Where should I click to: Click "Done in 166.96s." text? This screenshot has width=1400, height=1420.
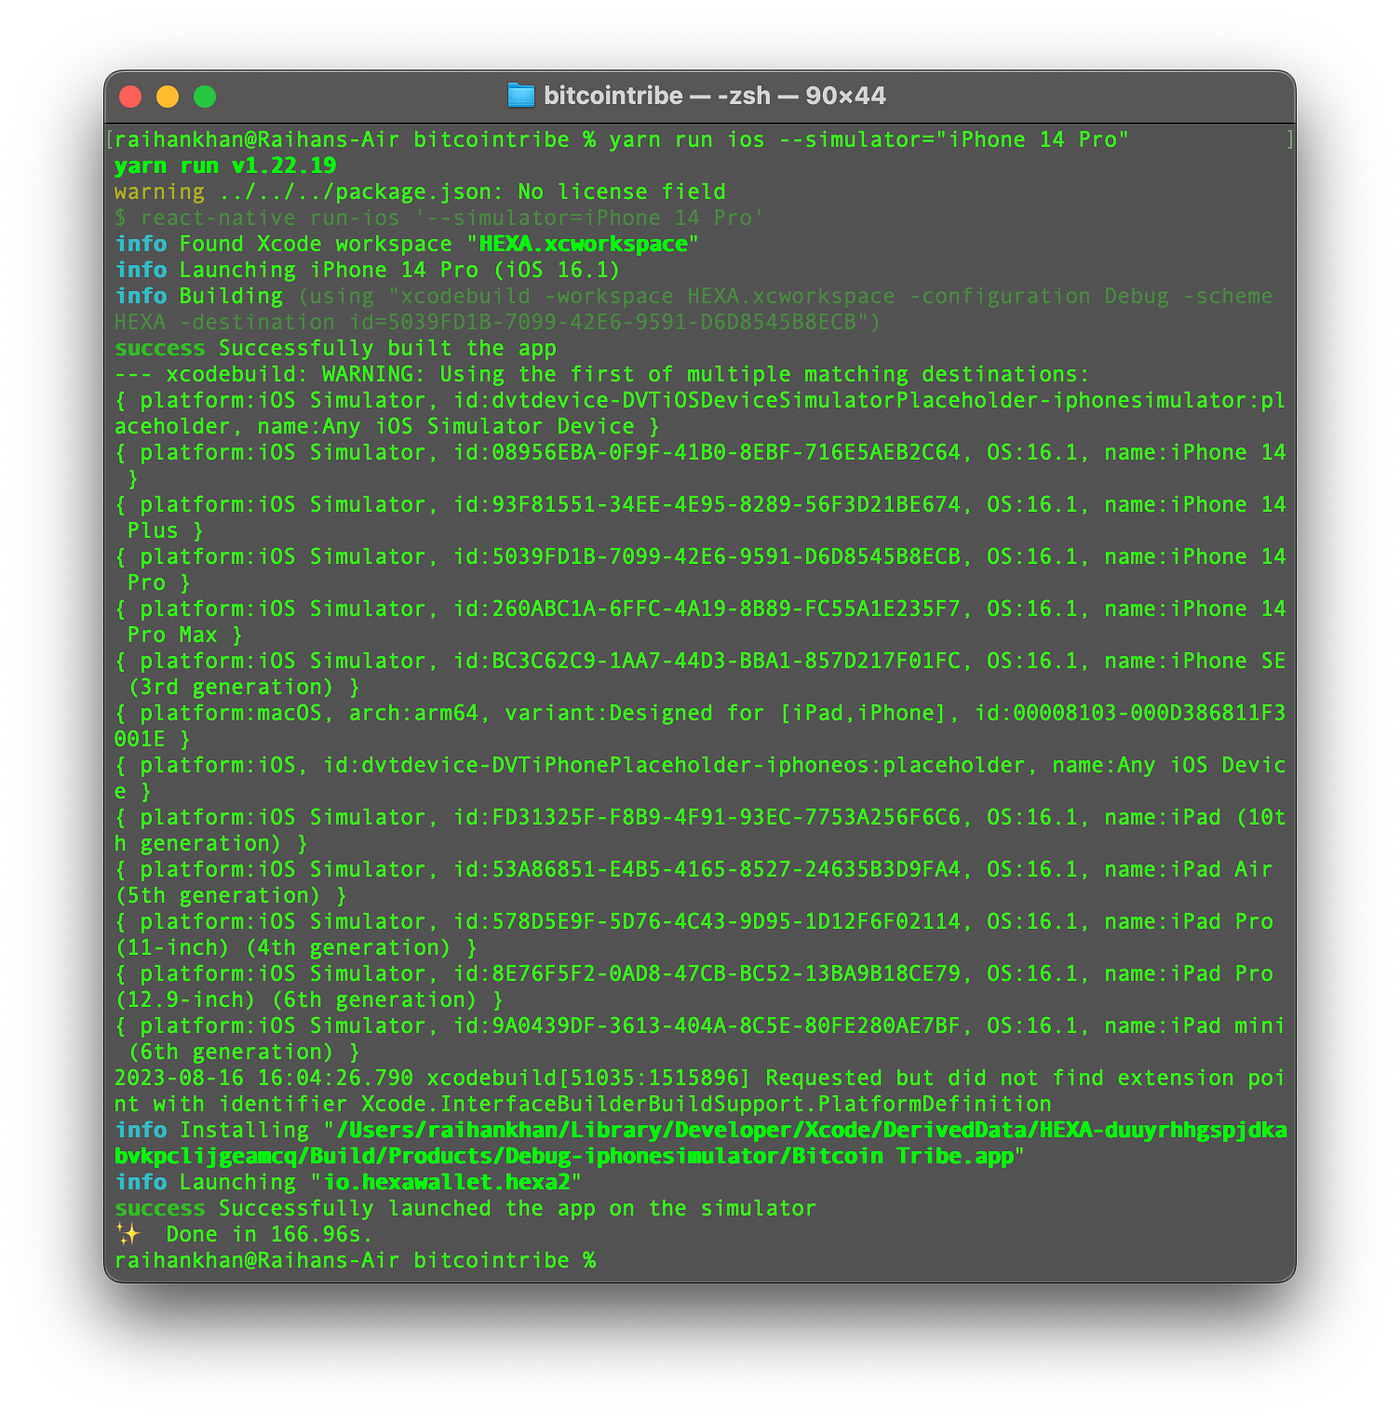269,1234
